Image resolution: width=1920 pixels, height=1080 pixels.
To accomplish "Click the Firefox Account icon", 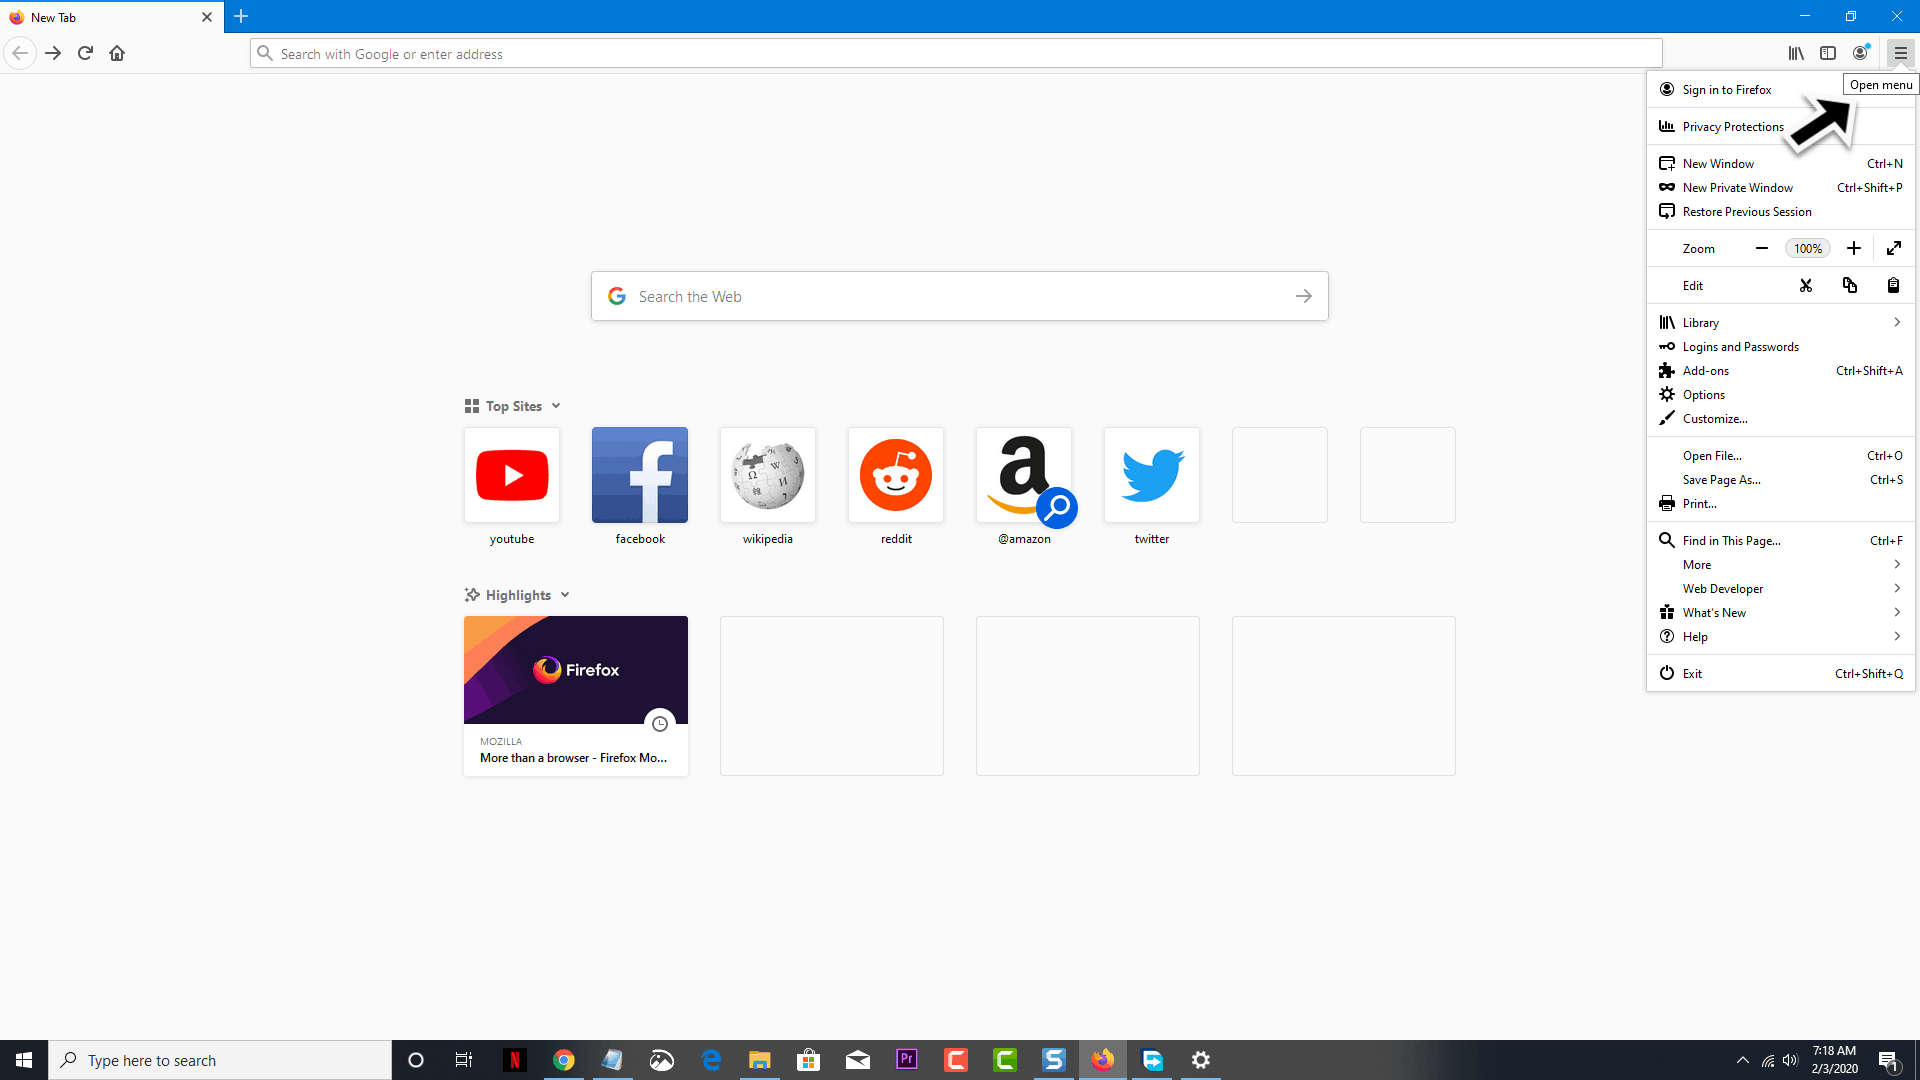I will (1862, 53).
